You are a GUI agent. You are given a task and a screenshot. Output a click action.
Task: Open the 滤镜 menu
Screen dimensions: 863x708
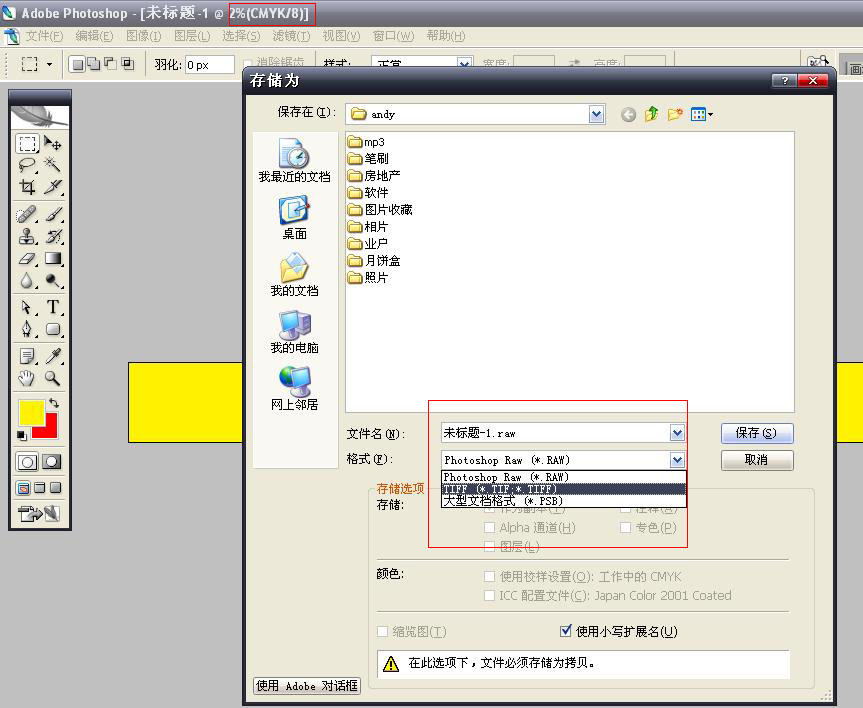tap(291, 36)
